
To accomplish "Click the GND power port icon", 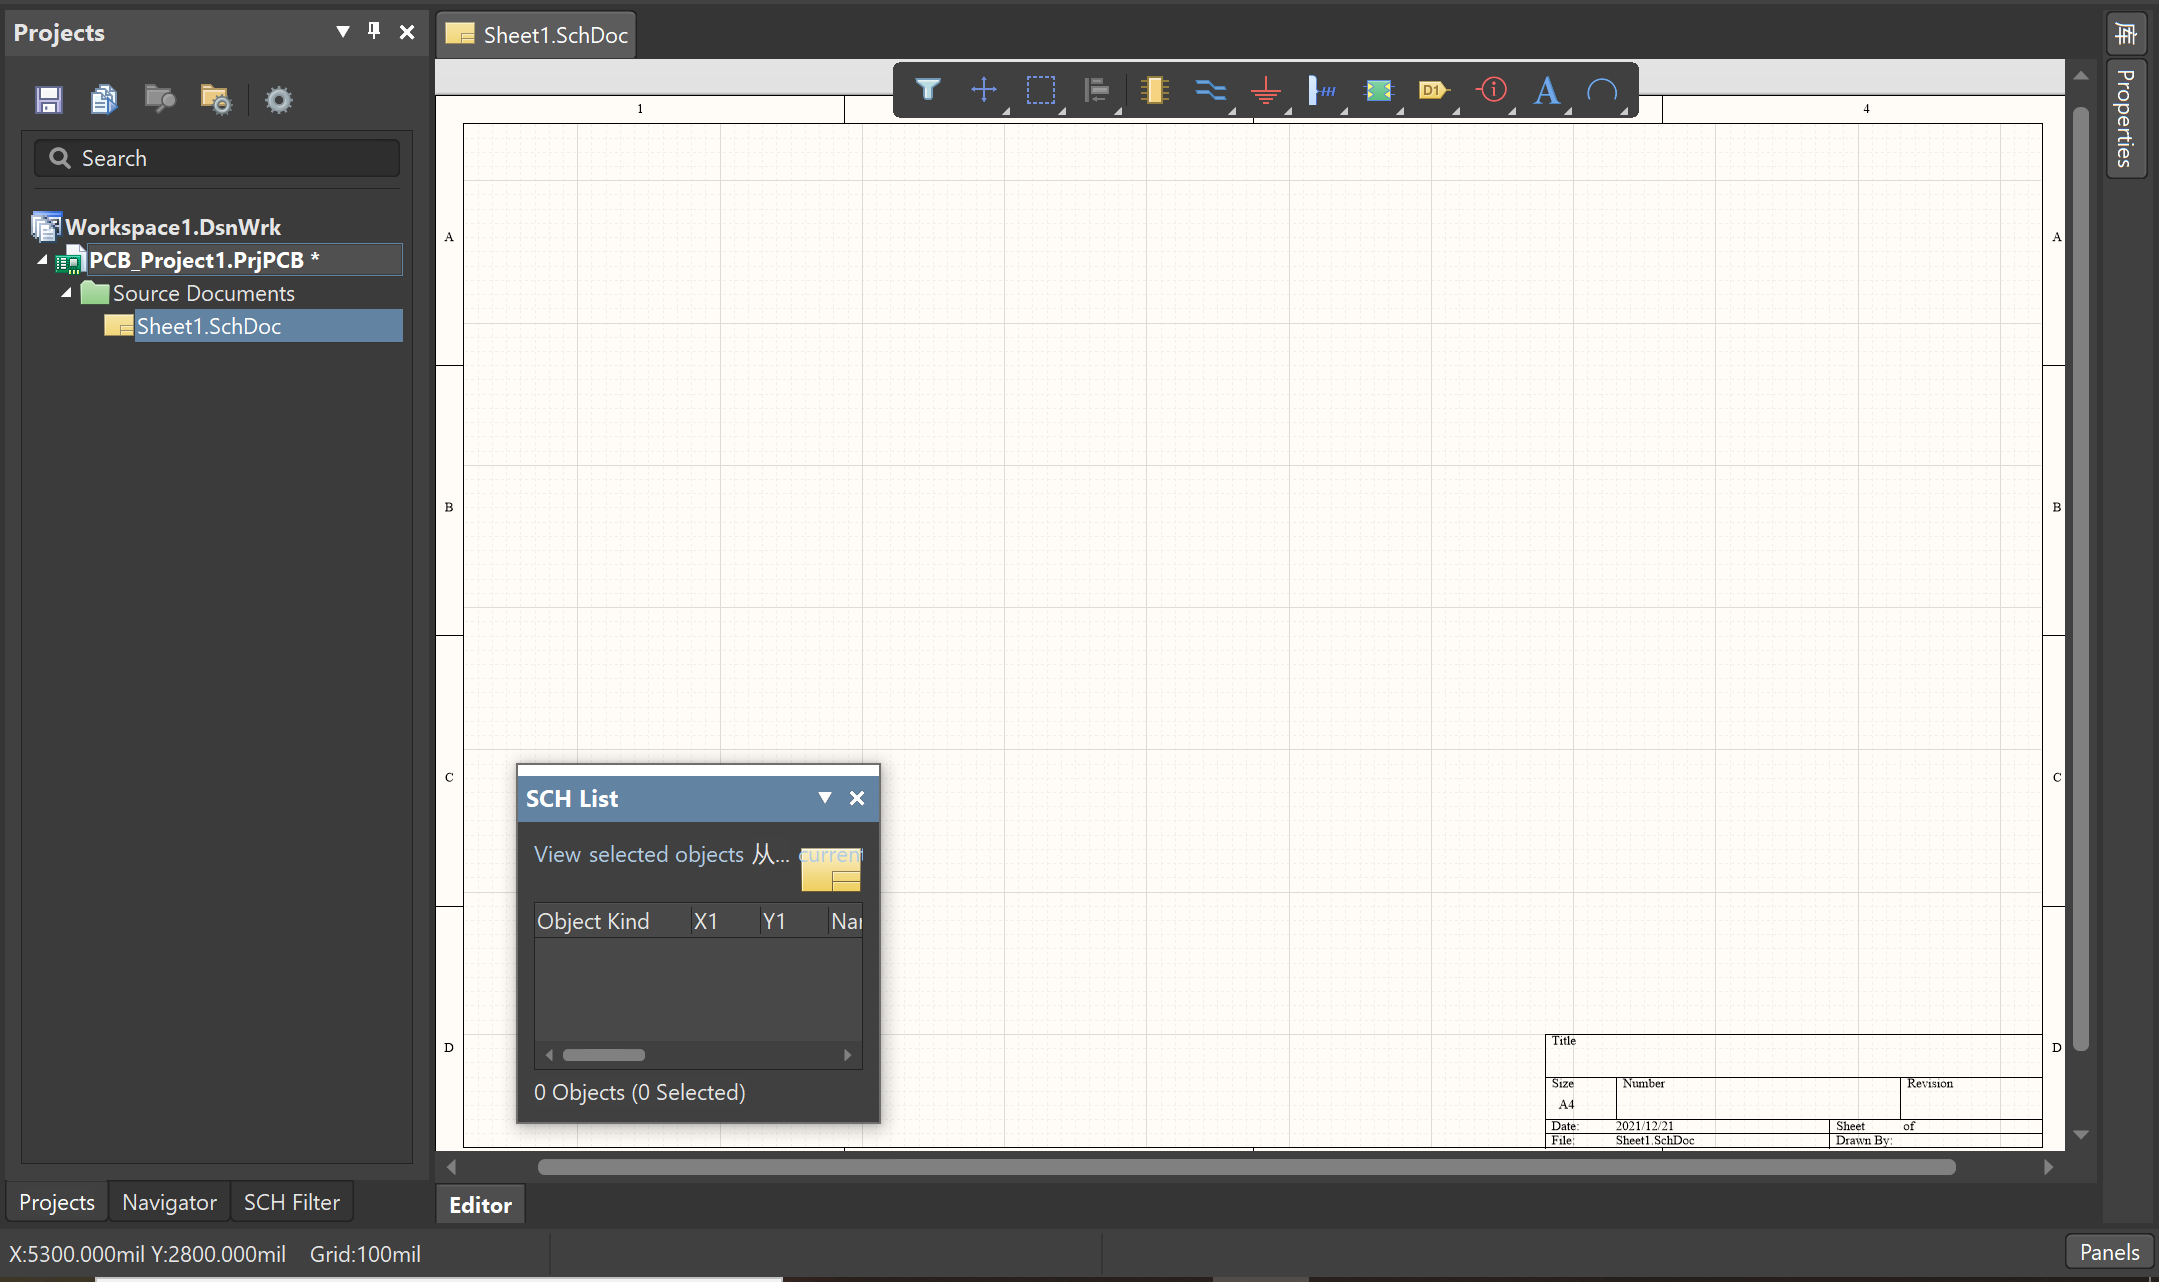I will (1266, 91).
